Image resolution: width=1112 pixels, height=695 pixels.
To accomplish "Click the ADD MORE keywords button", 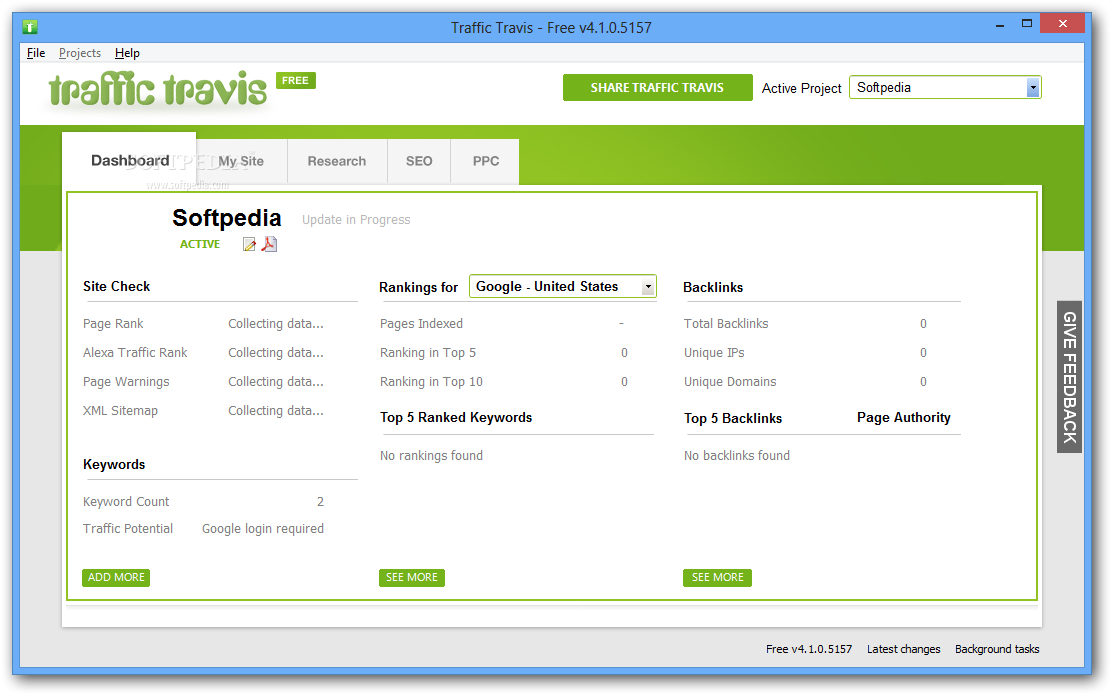I will coord(116,577).
